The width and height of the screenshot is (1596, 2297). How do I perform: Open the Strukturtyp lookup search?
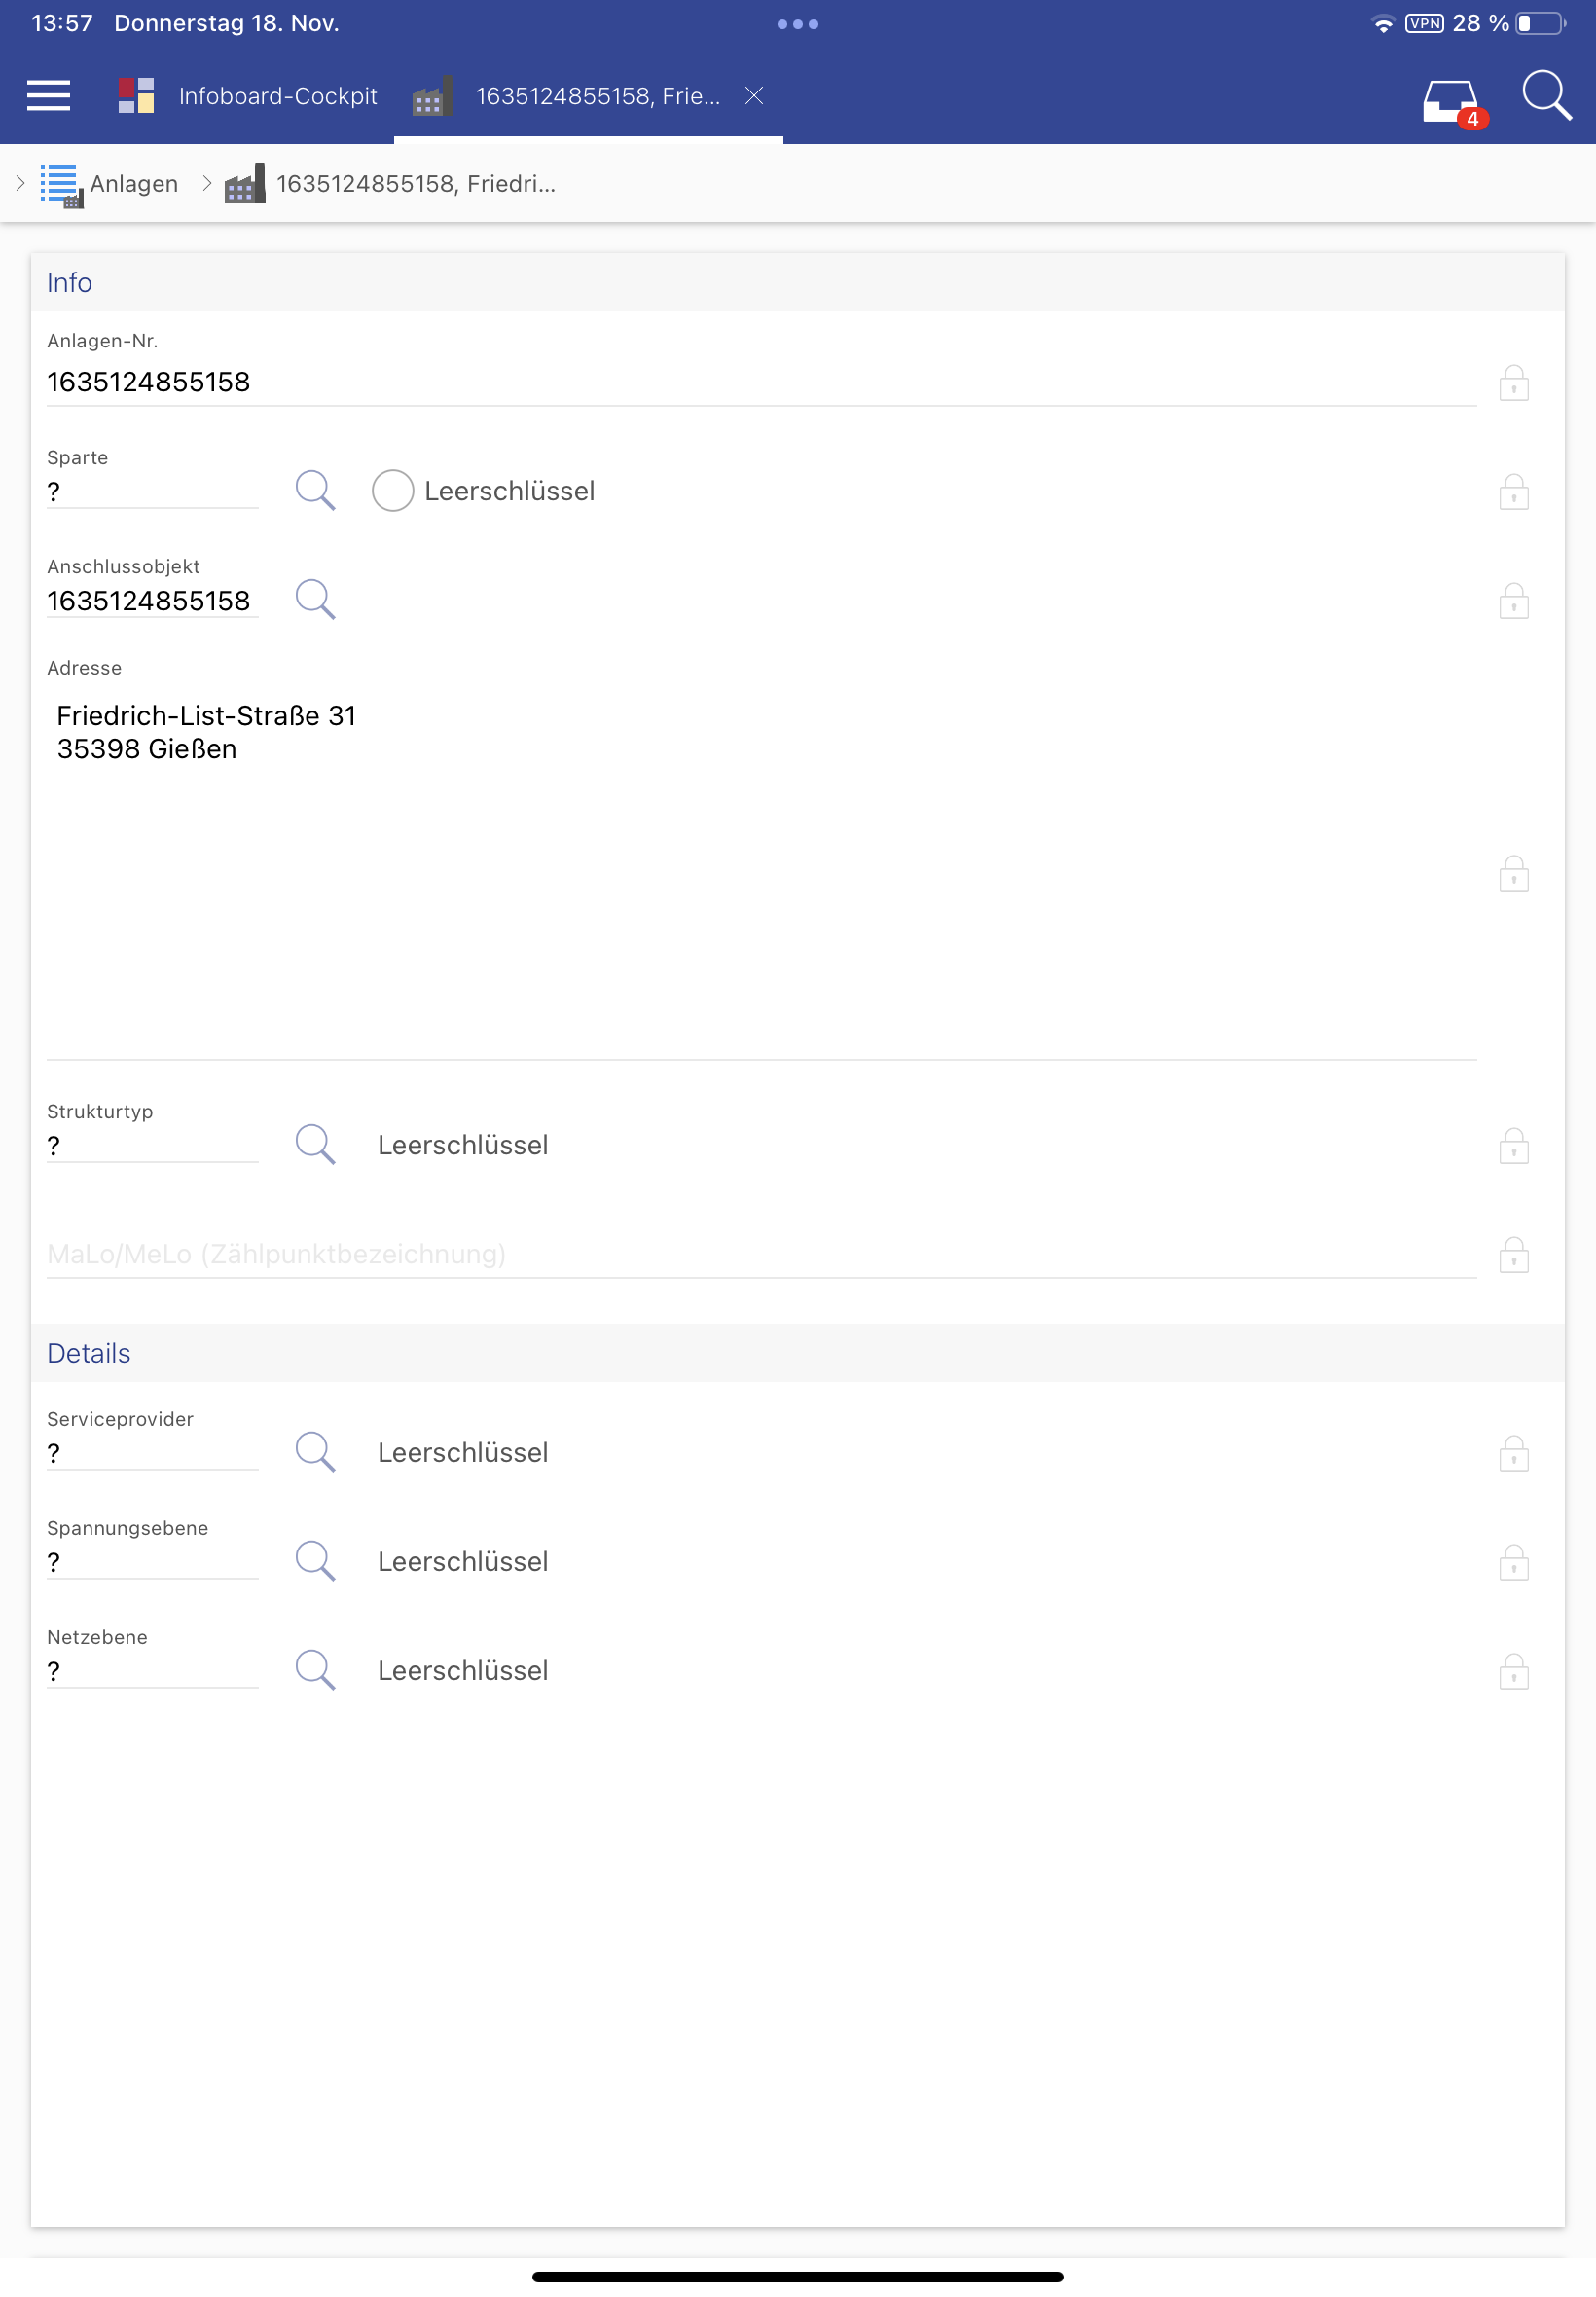[x=315, y=1145]
